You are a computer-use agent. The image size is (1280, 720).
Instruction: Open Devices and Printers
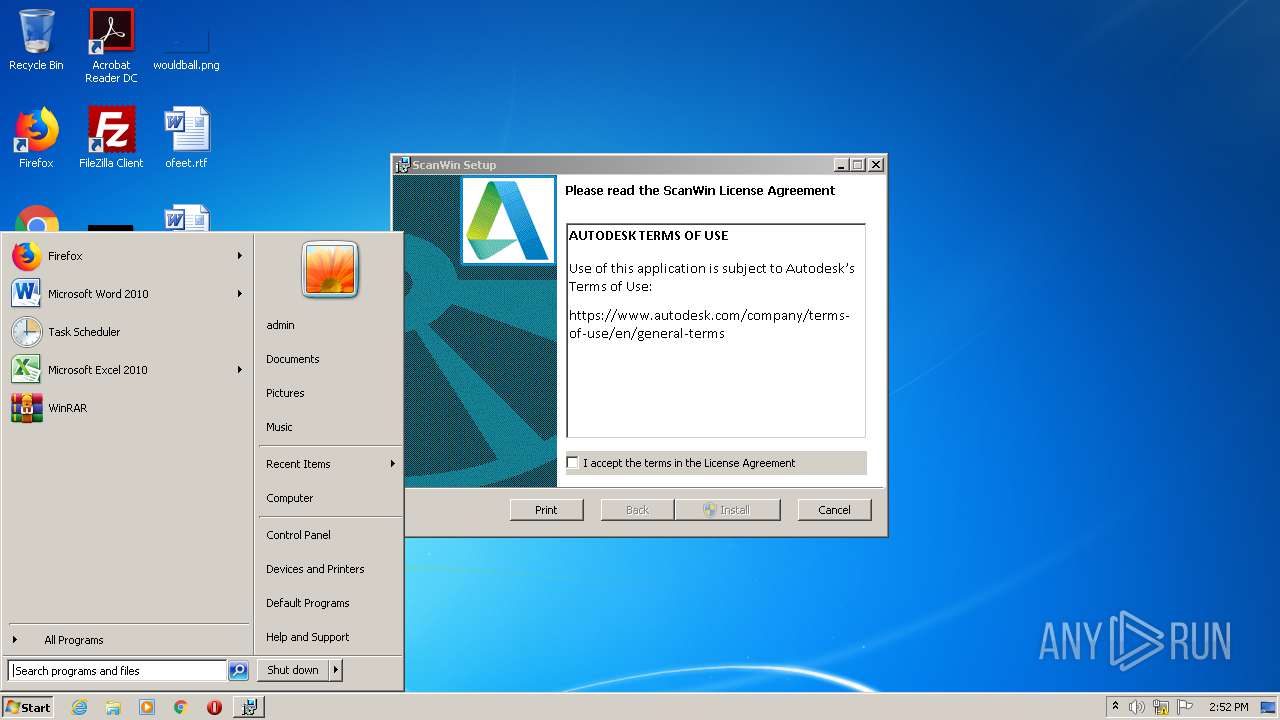pyautogui.click(x=315, y=569)
